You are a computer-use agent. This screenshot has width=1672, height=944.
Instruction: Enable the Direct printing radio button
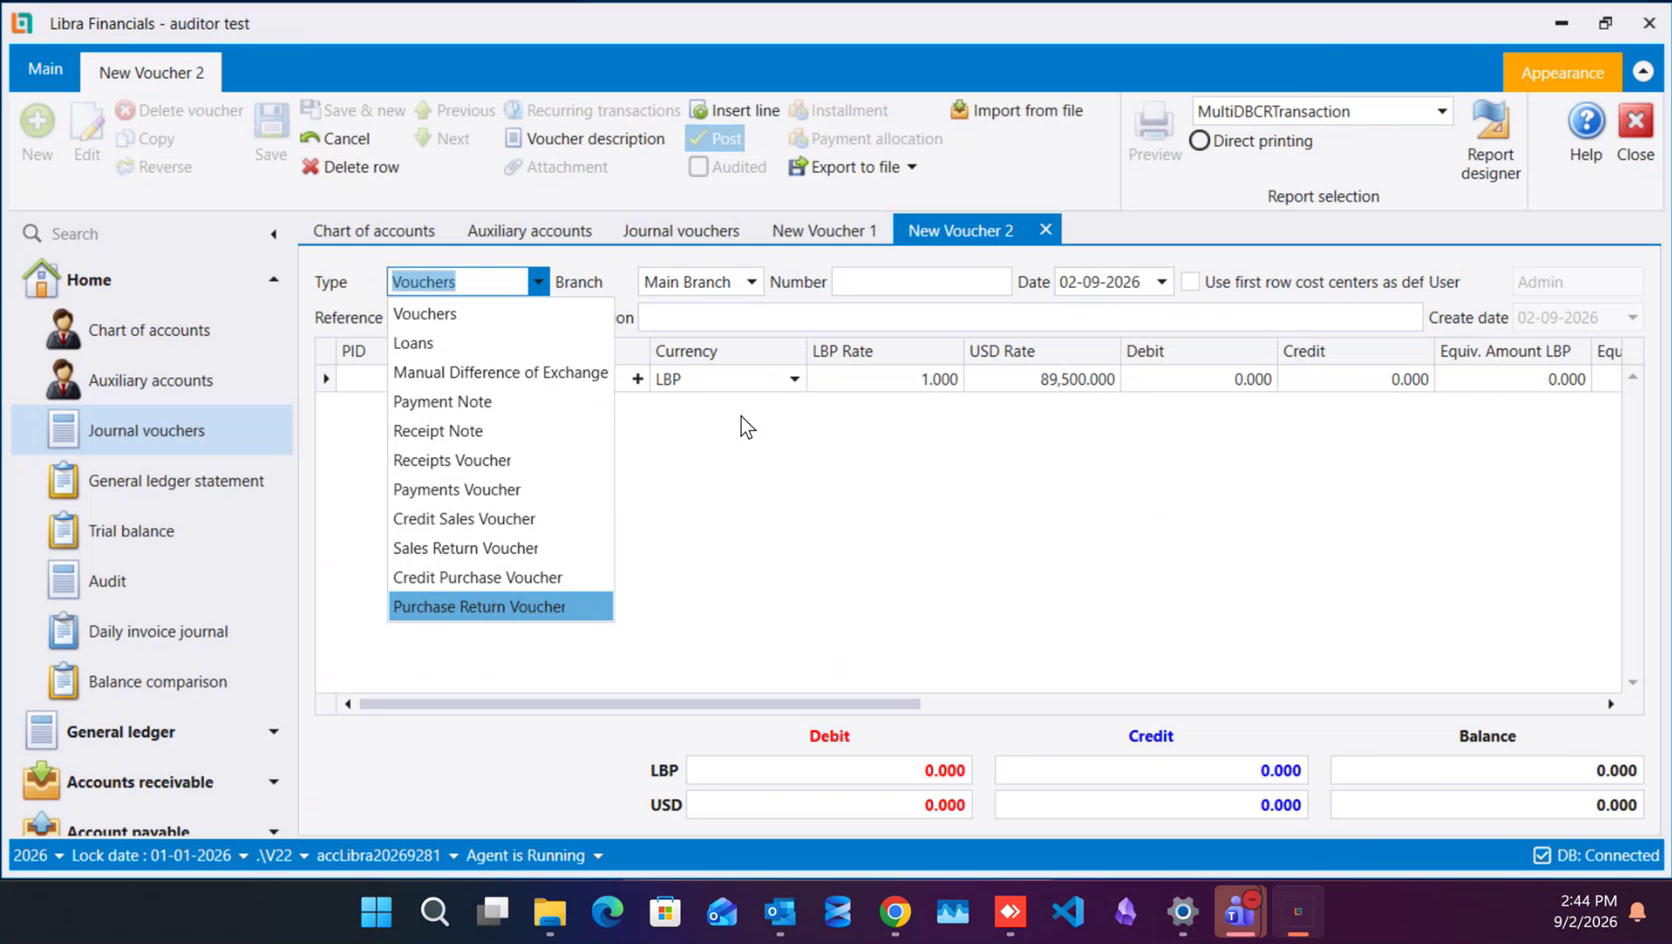[1199, 141]
